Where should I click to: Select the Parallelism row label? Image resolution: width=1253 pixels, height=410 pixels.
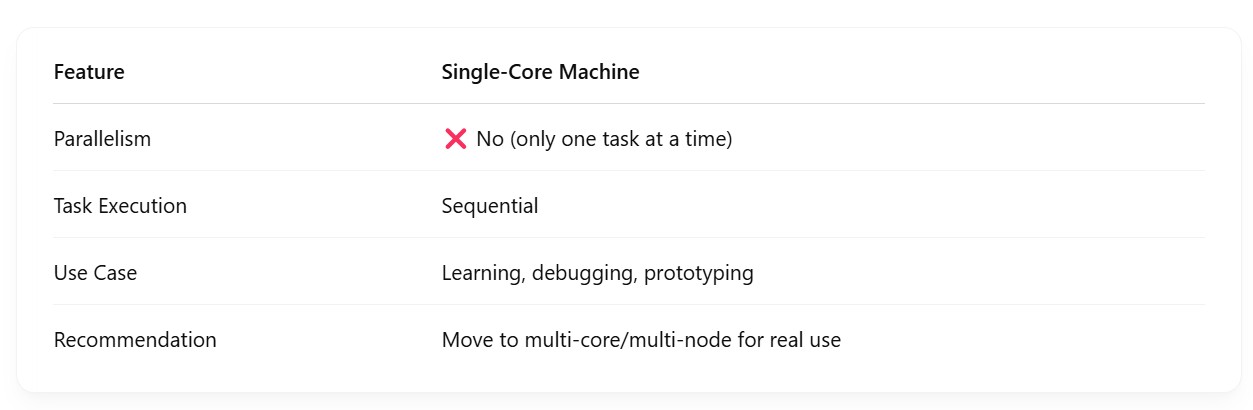point(102,139)
